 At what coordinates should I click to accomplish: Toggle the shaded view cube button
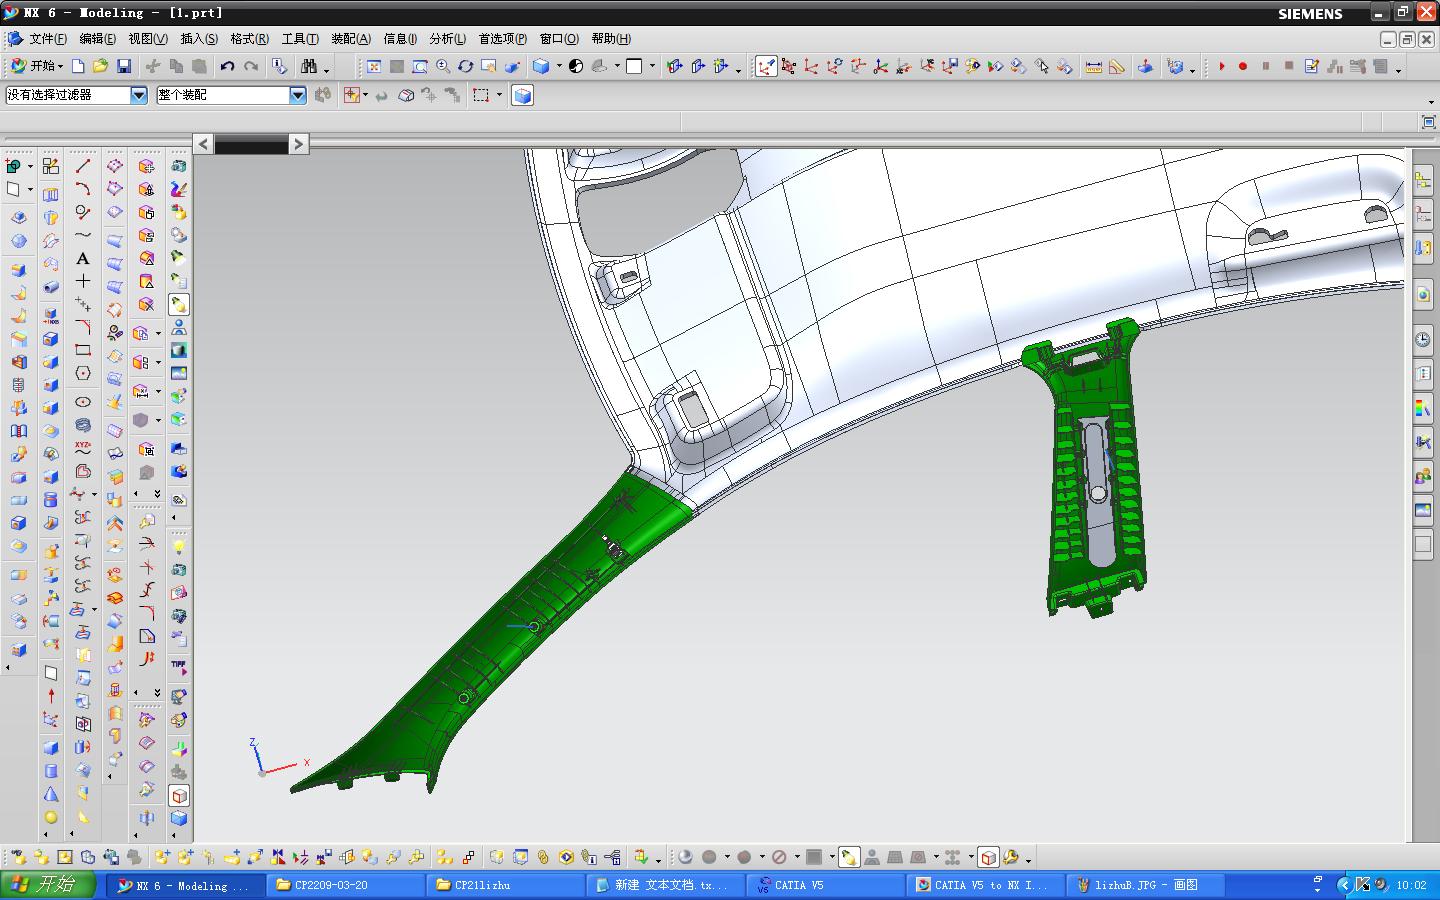click(522, 95)
